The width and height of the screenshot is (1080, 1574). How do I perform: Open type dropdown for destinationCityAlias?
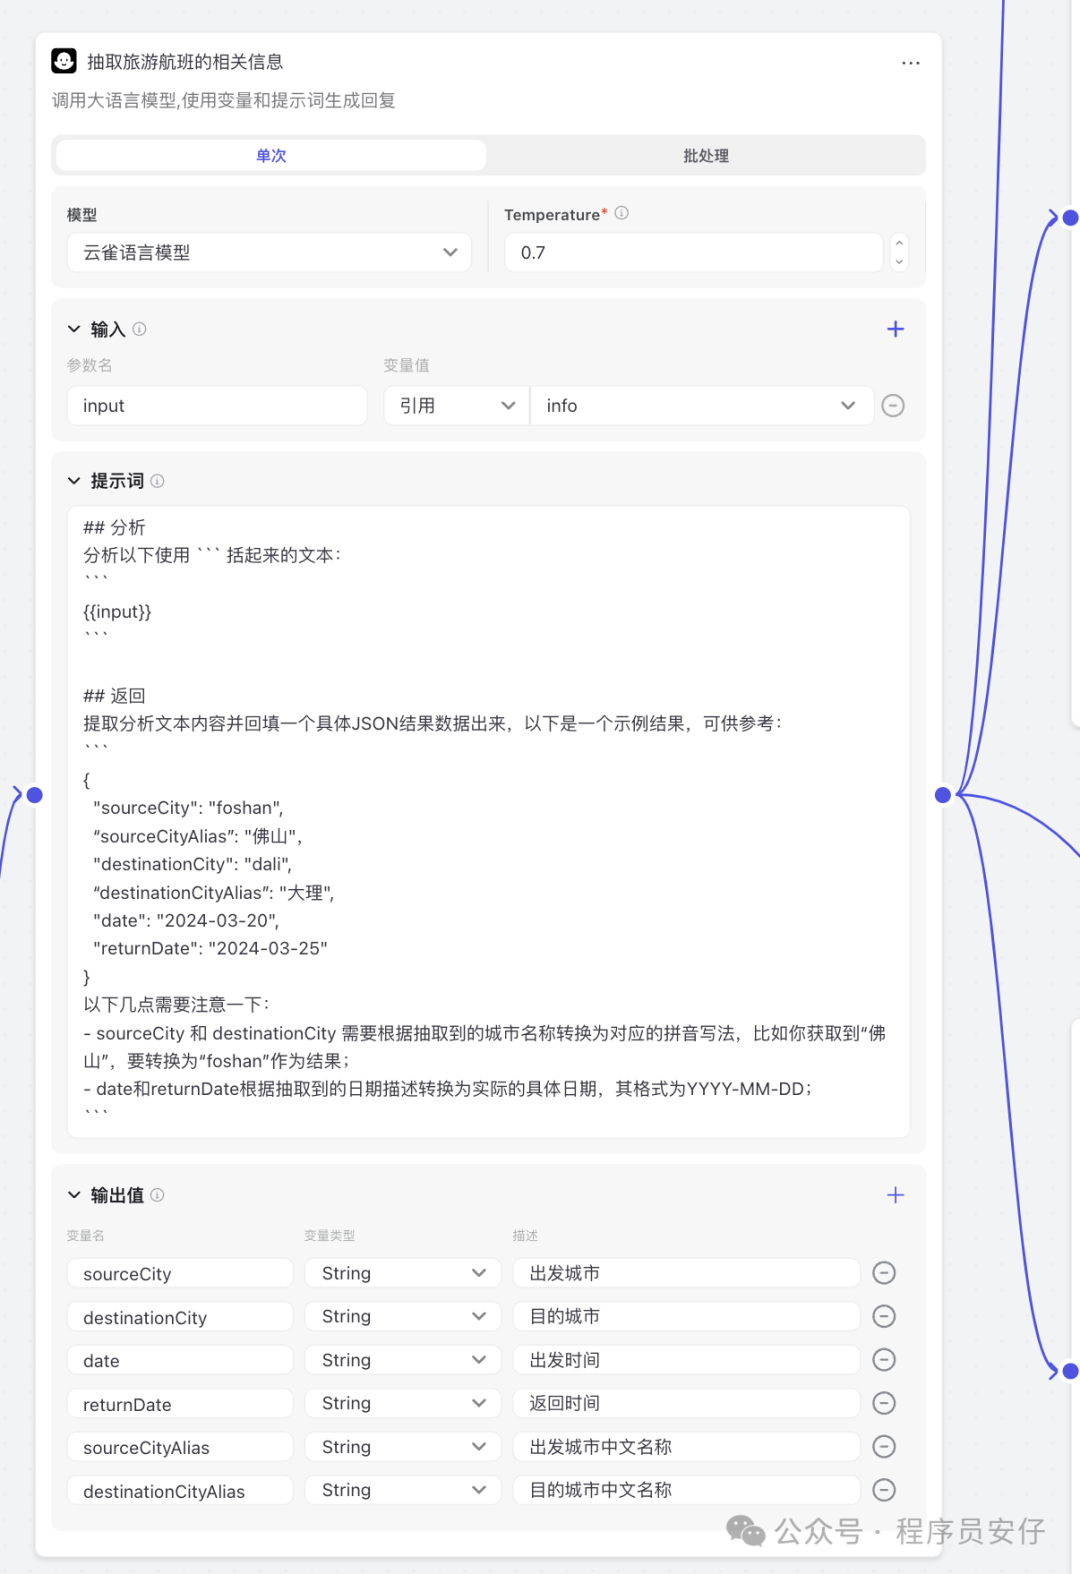tap(403, 1490)
